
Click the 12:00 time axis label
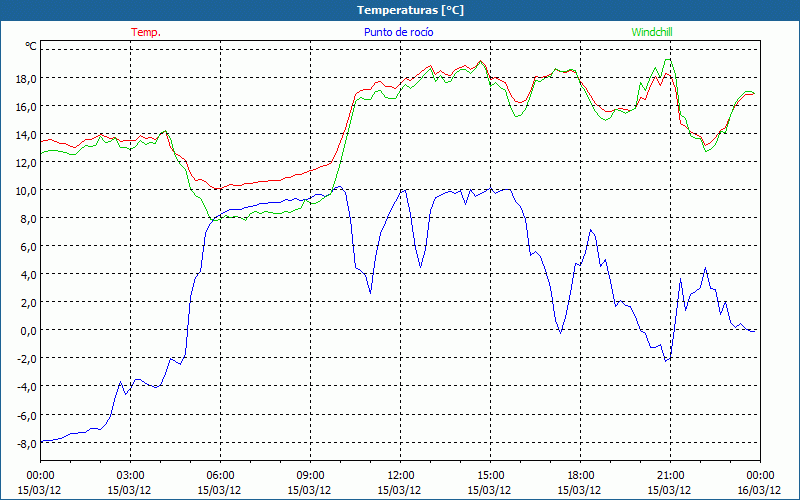tap(401, 476)
